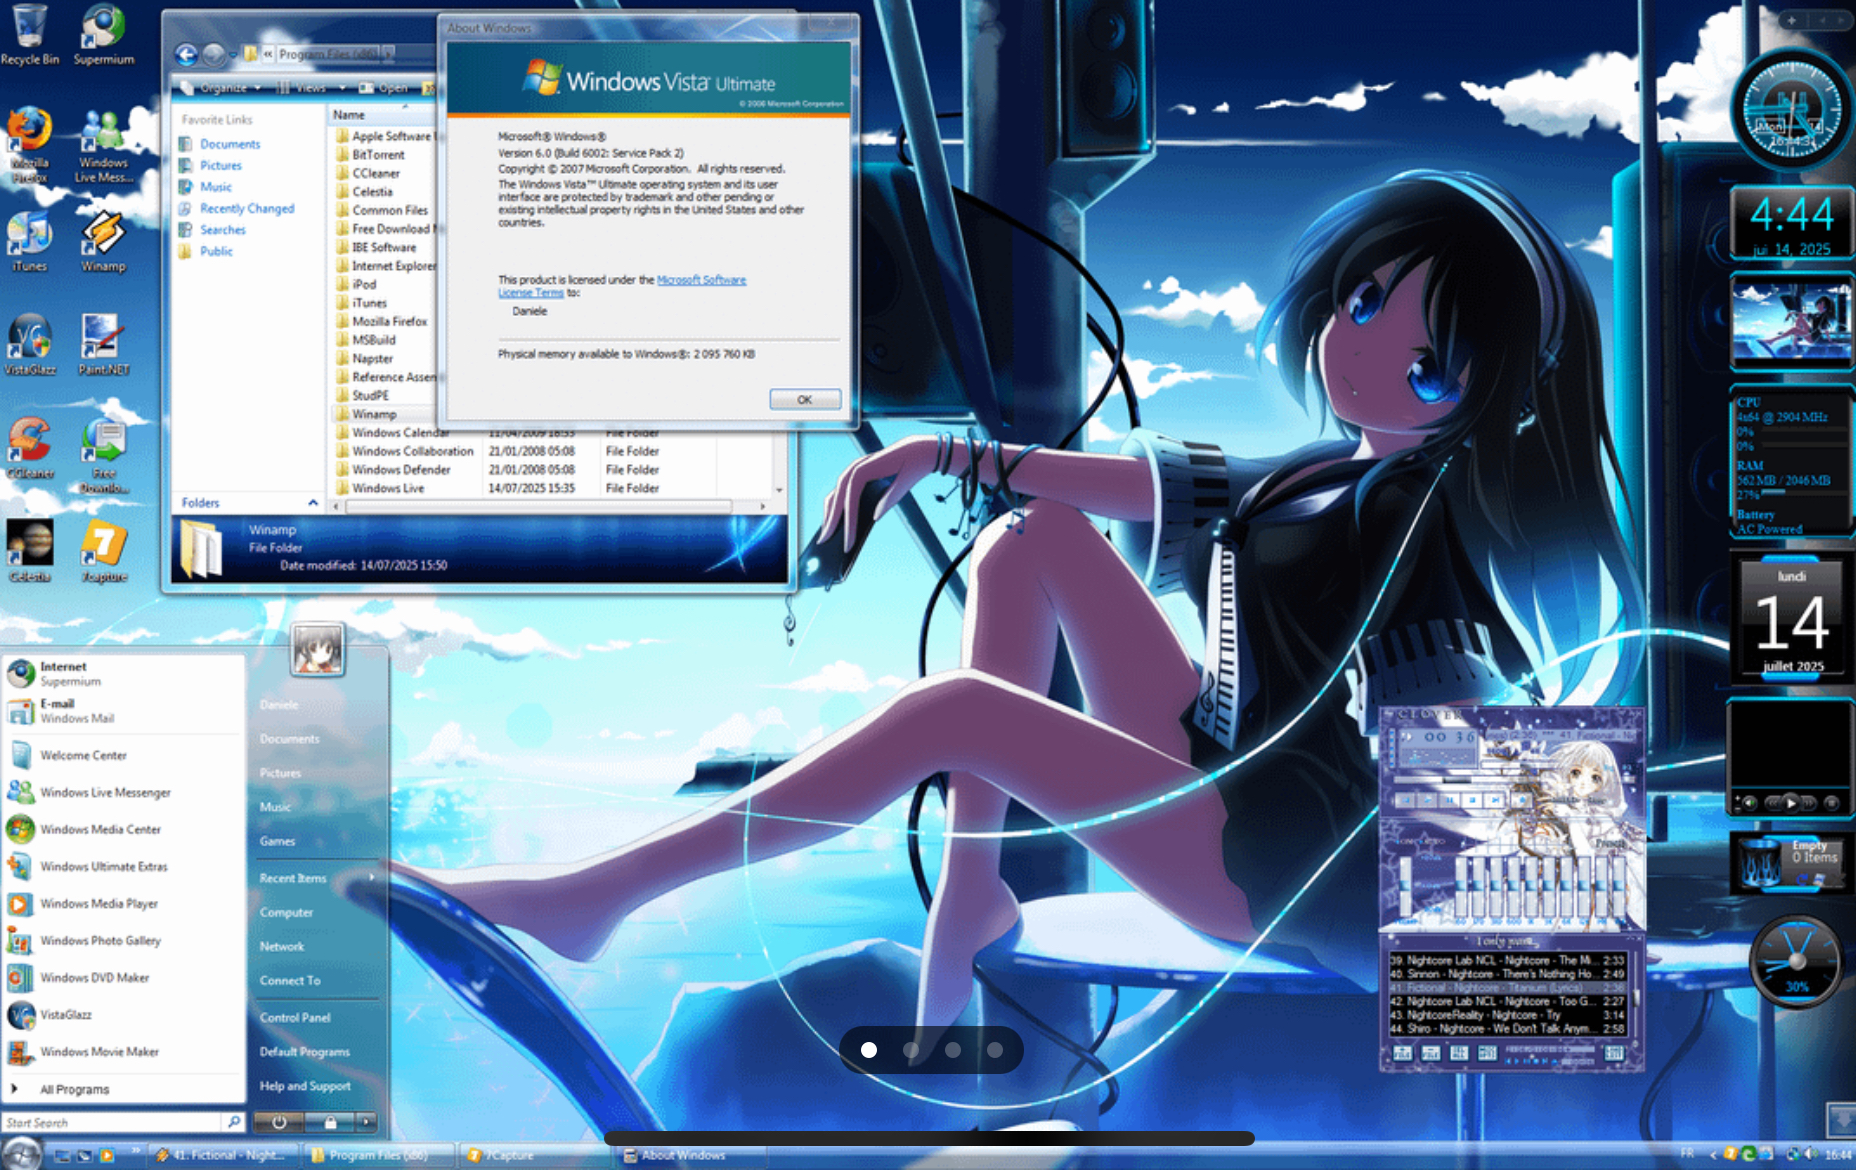Open the Mozilla Firefox desktop shortcut
The height and width of the screenshot is (1170, 1856).
click(x=29, y=145)
